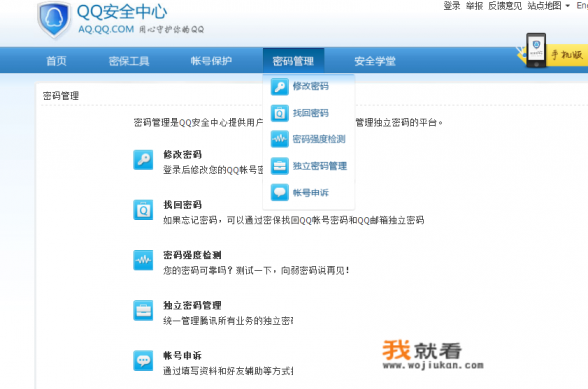The image size is (588, 389).
Task: Click the briefcase icon beside dropdown 独立密码管理
Action: point(279,166)
